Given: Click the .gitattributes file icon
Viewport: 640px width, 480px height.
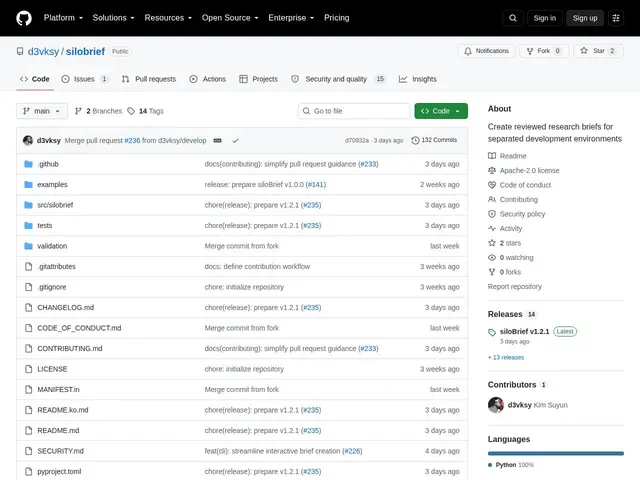Looking at the screenshot, I should click(x=28, y=267).
